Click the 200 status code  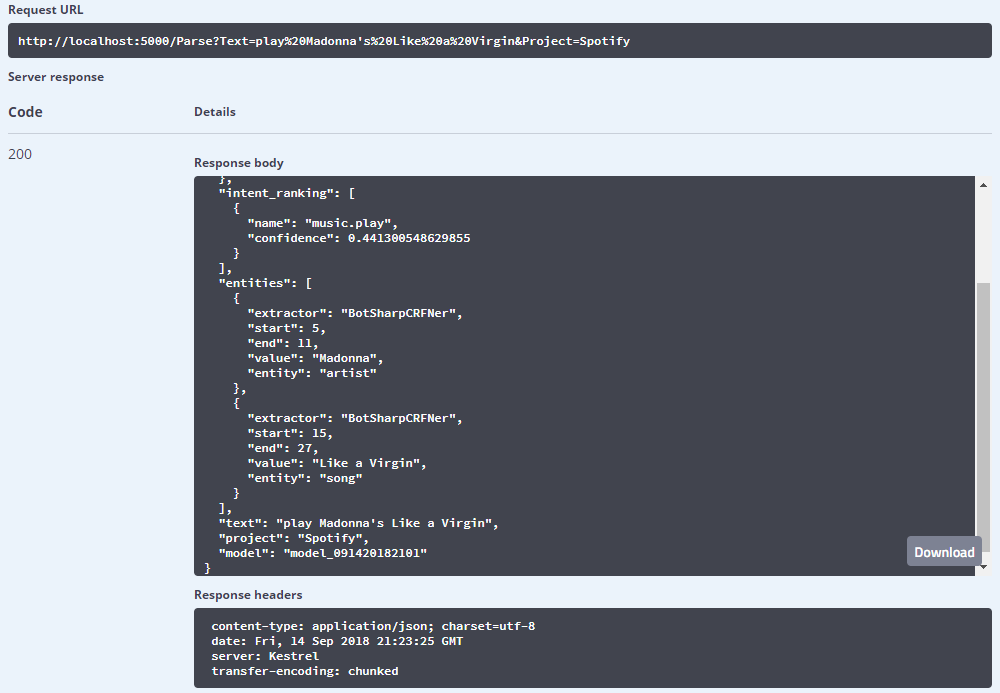click(x=20, y=154)
